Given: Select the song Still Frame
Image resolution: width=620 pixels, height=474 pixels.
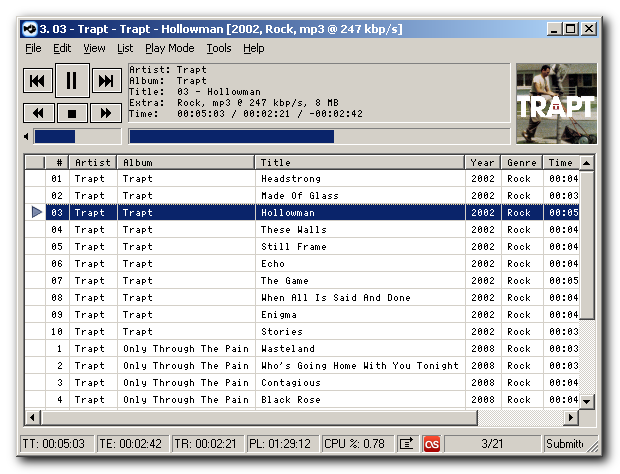Looking at the screenshot, I should (302, 247).
